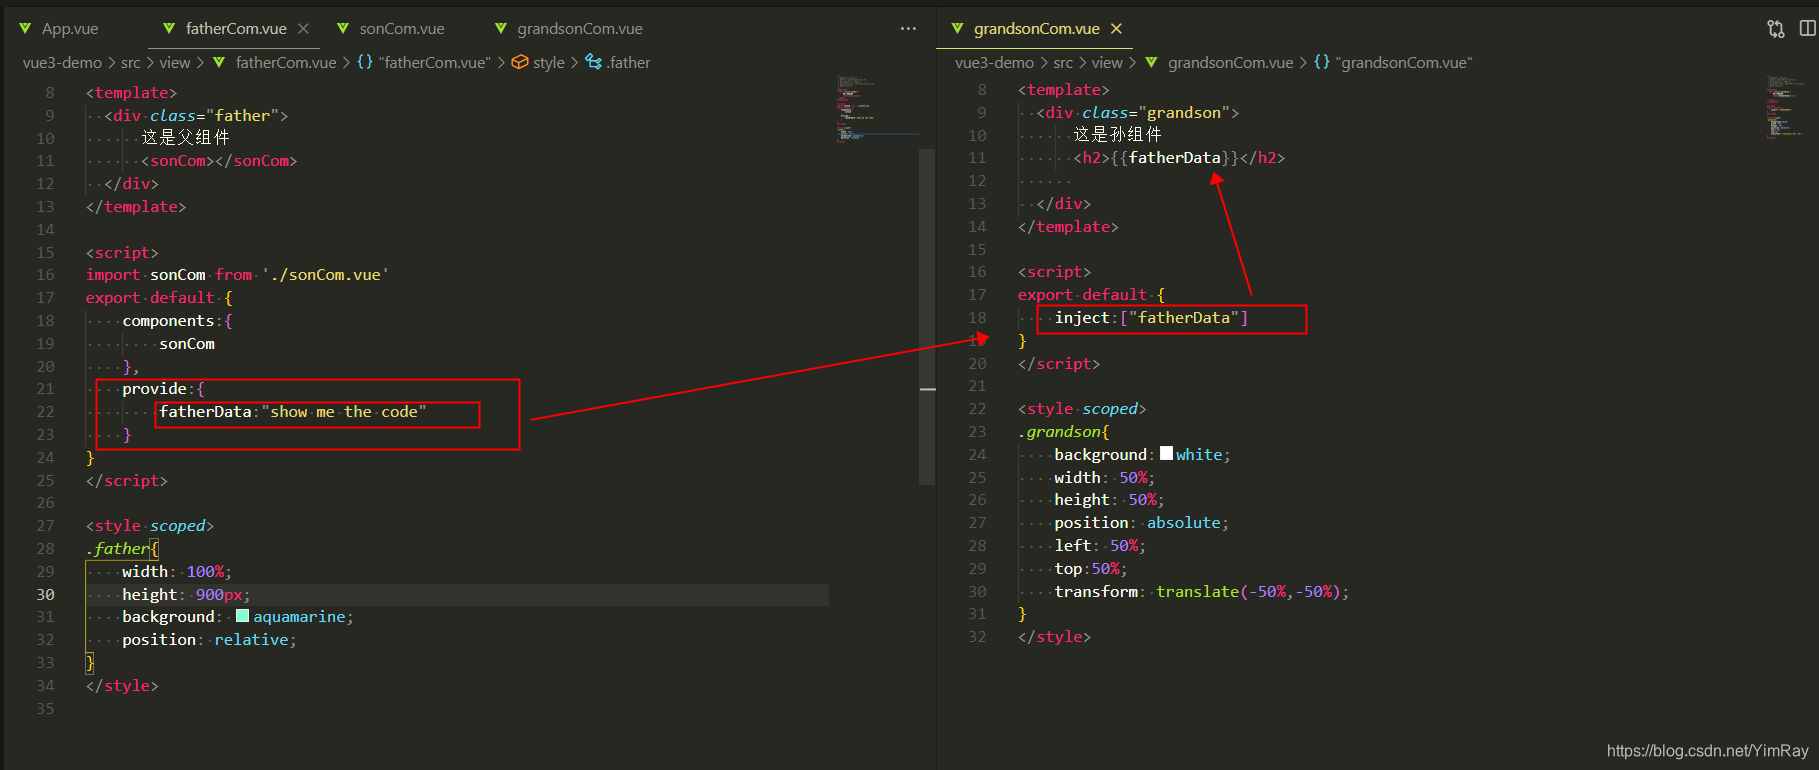
Task: Click the components key in left script
Action: 168,320
